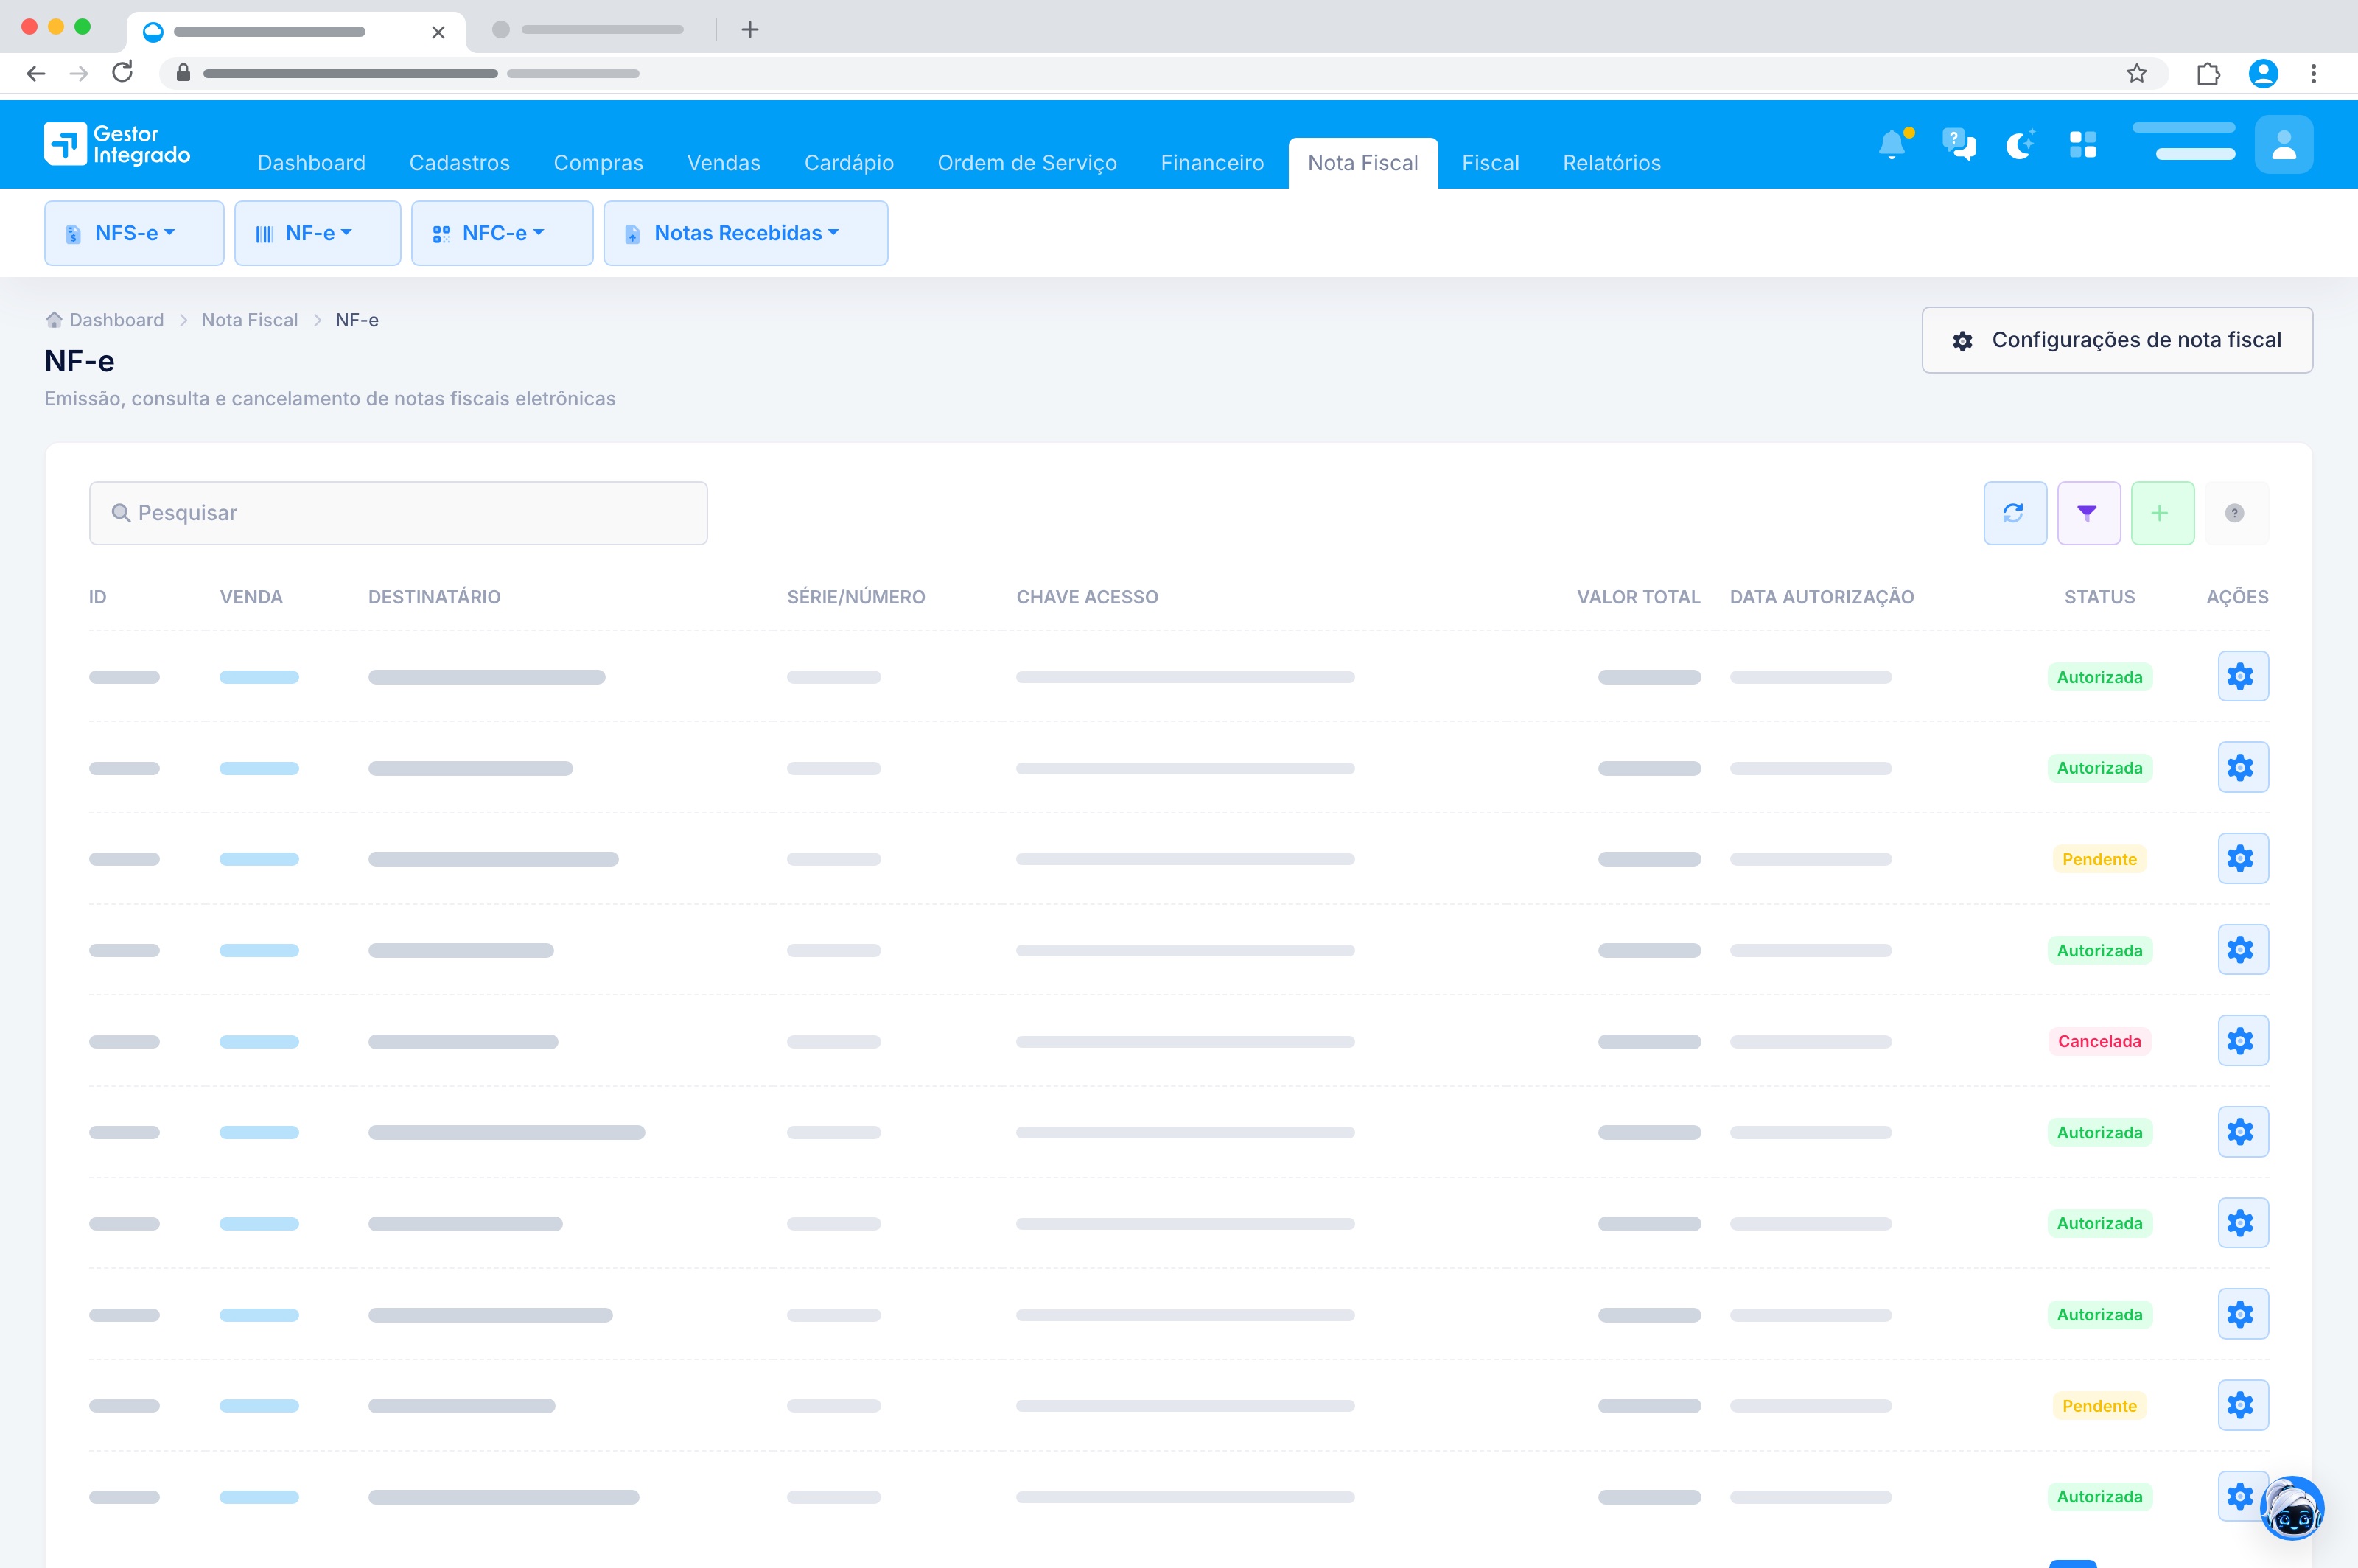Viewport: 2358px width, 1568px height.
Task: Open browser extensions puzzle icon
Action: point(2208,73)
